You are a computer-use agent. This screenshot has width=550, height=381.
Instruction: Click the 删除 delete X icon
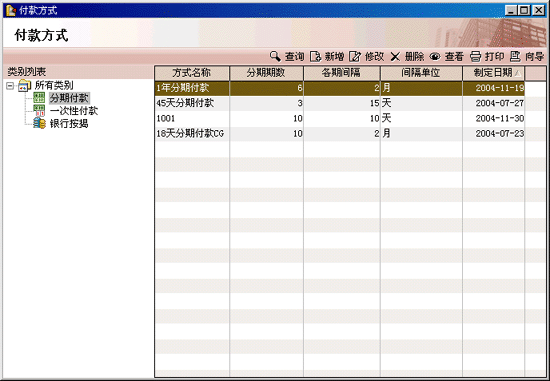click(395, 56)
